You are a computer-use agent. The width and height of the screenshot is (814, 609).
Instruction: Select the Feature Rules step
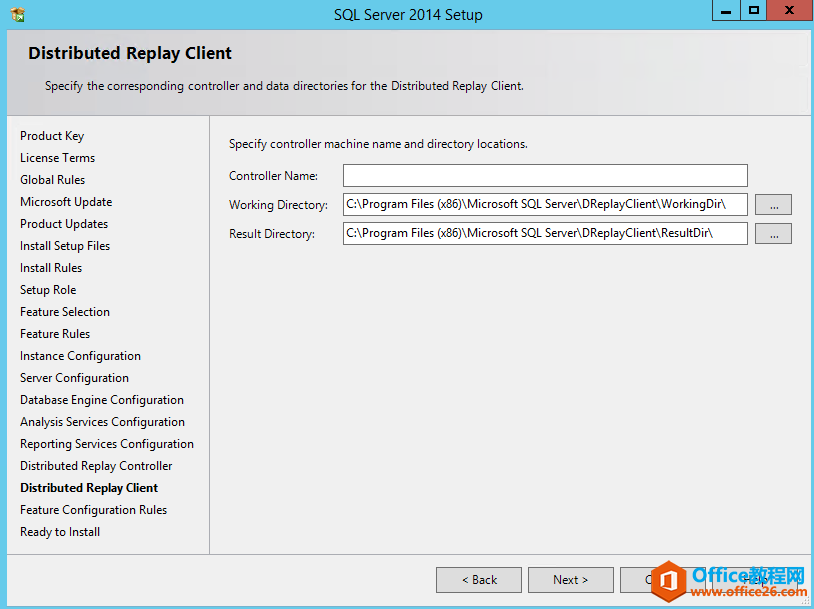tap(55, 334)
